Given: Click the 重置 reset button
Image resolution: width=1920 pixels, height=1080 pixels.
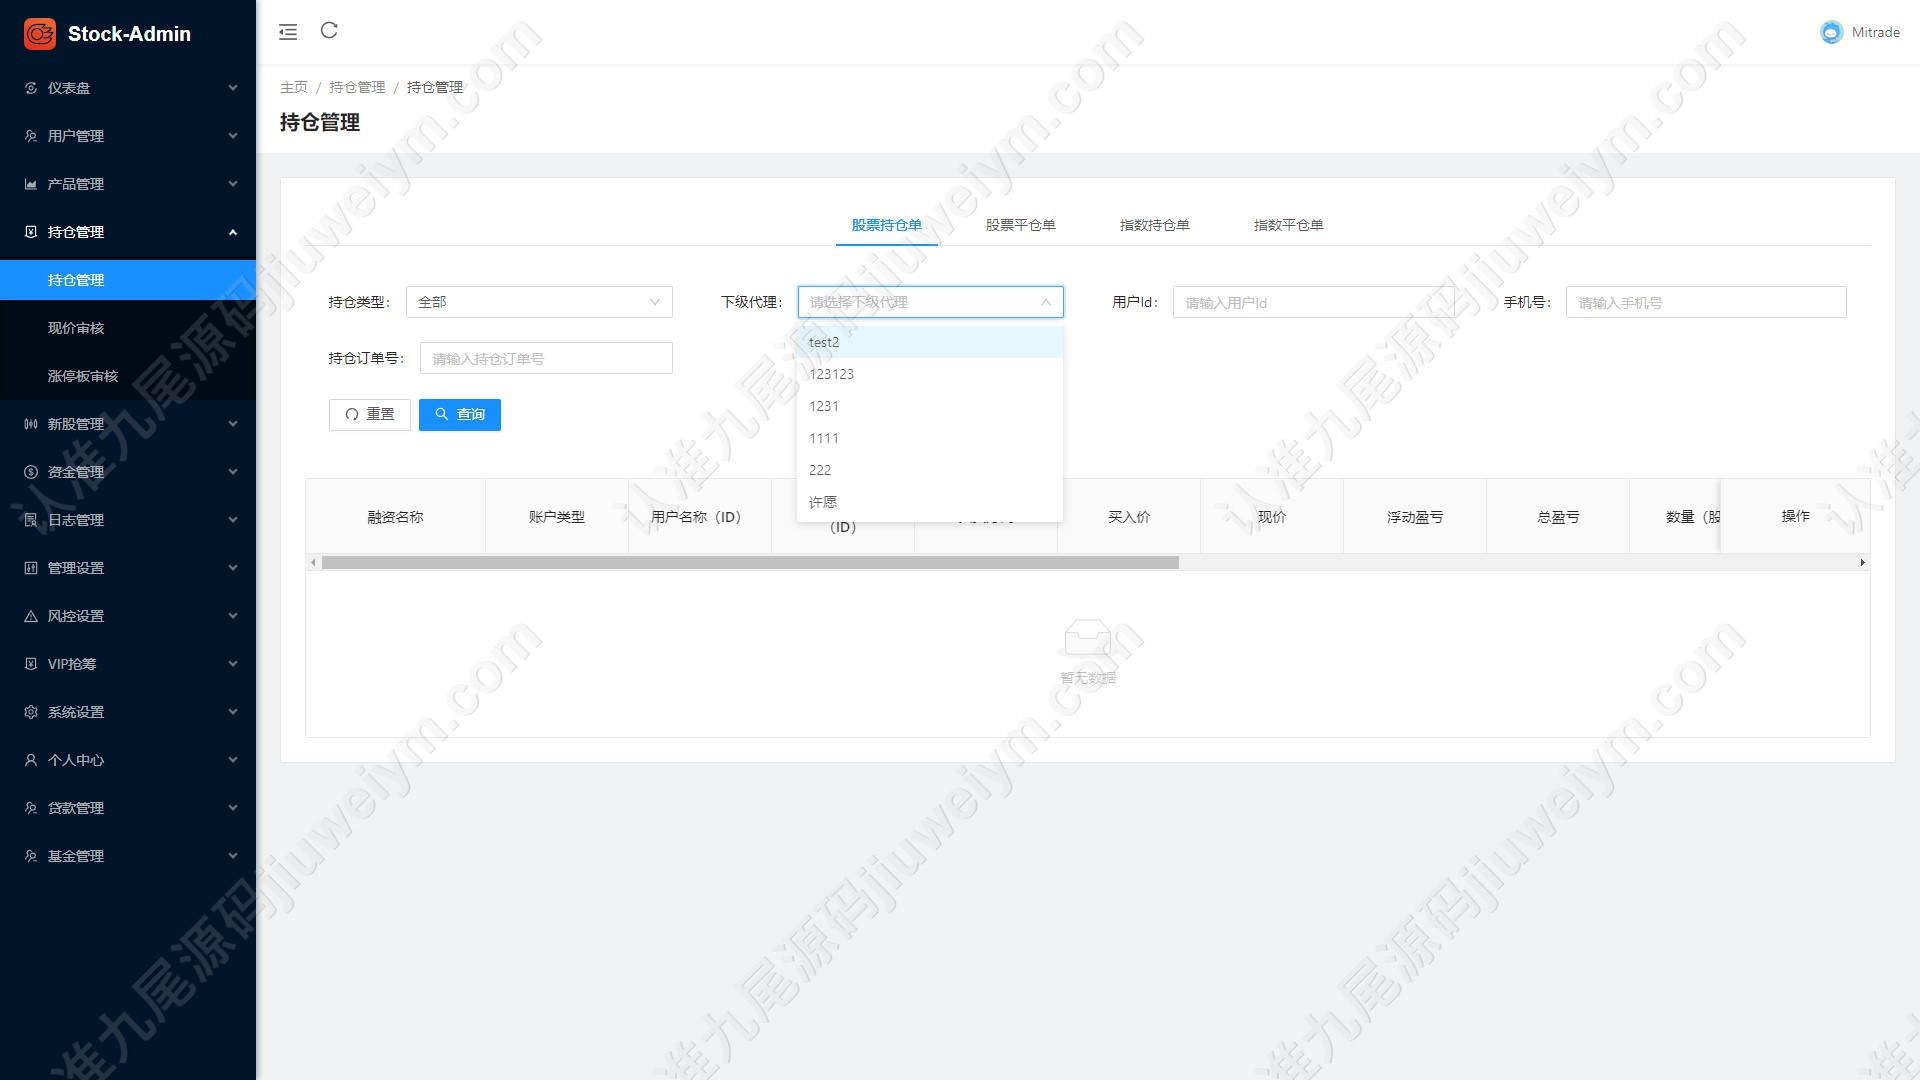Looking at the screenshot, I should pyautogui.click(x=370, y=414).
